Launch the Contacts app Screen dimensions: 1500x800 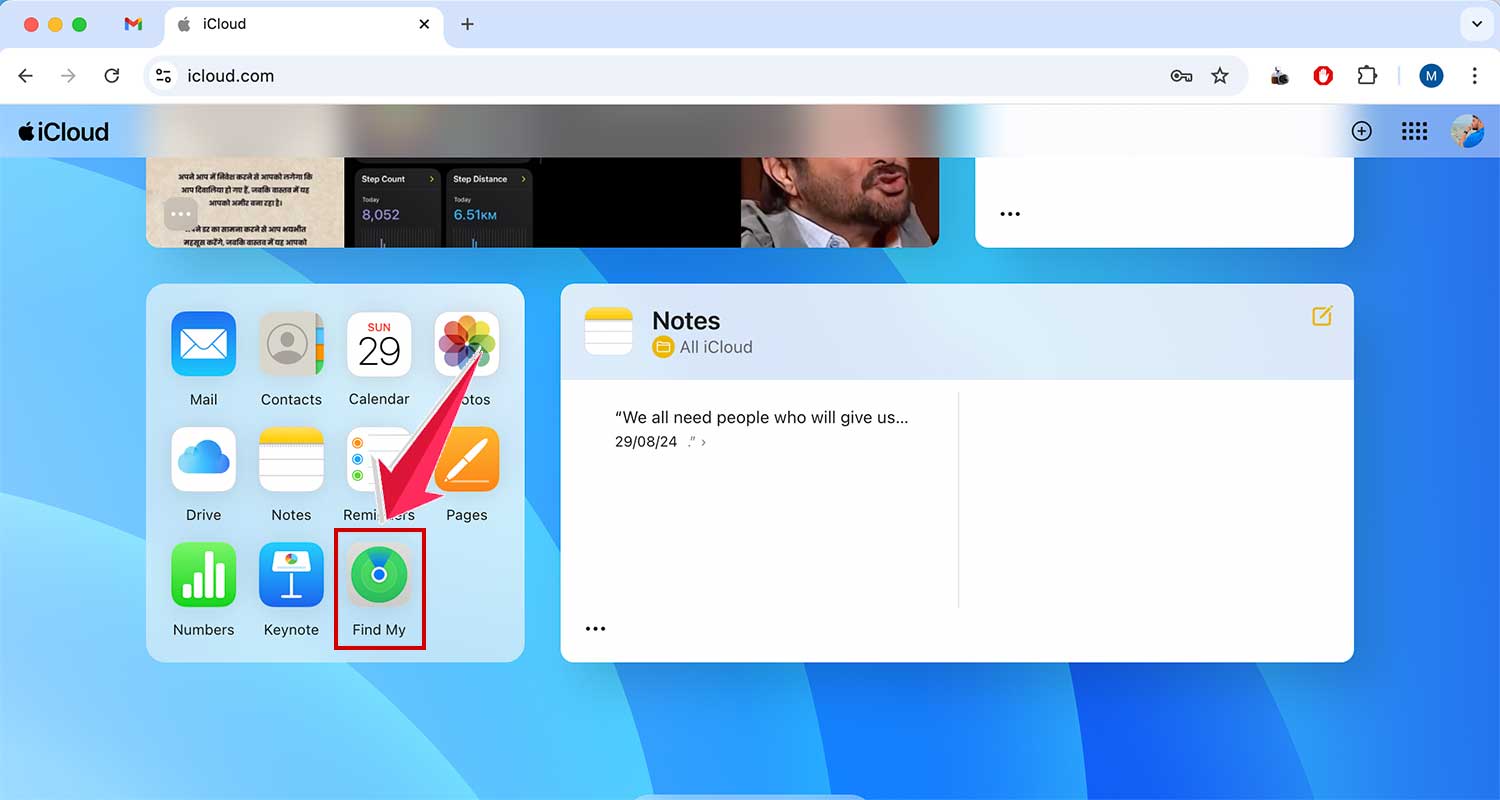[x=291, y=344]
